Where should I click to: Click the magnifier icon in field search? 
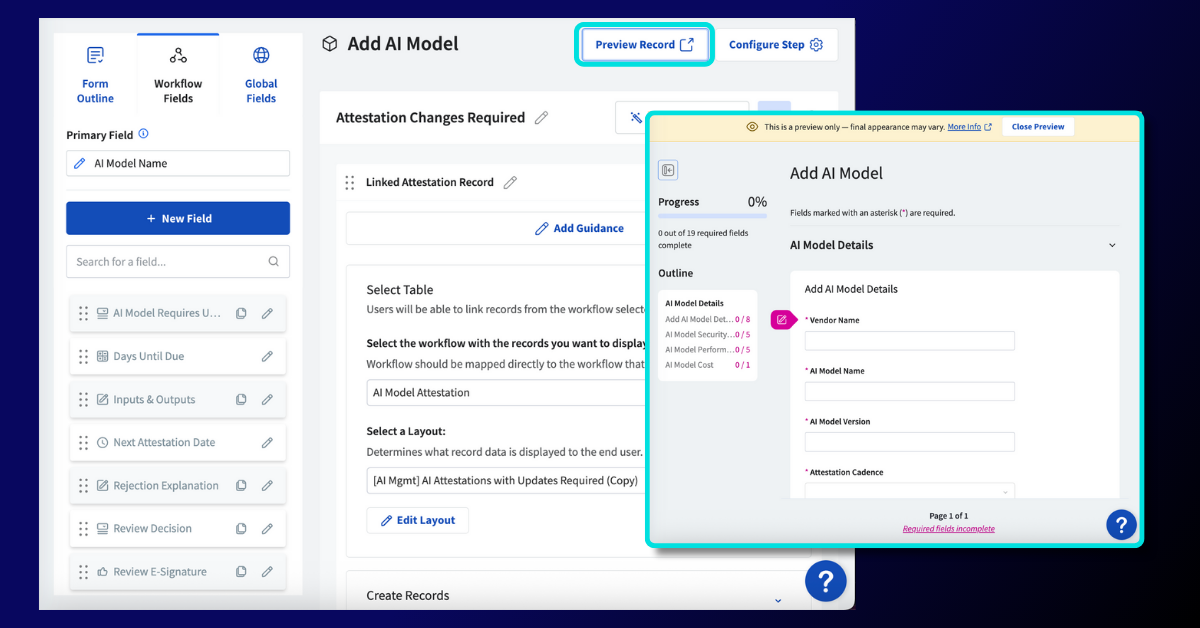[274, 262]
